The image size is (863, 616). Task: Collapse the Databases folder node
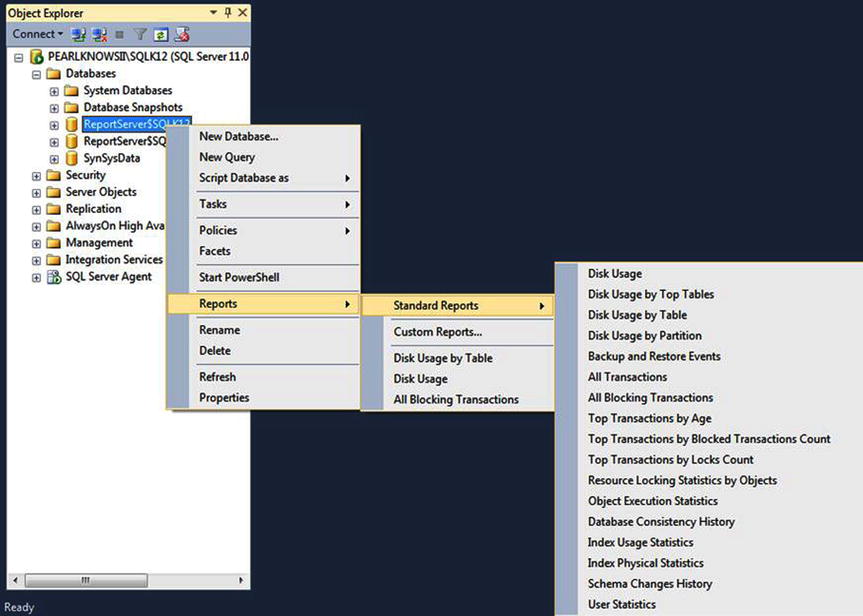pyautogui.click(x=36, y=74)
